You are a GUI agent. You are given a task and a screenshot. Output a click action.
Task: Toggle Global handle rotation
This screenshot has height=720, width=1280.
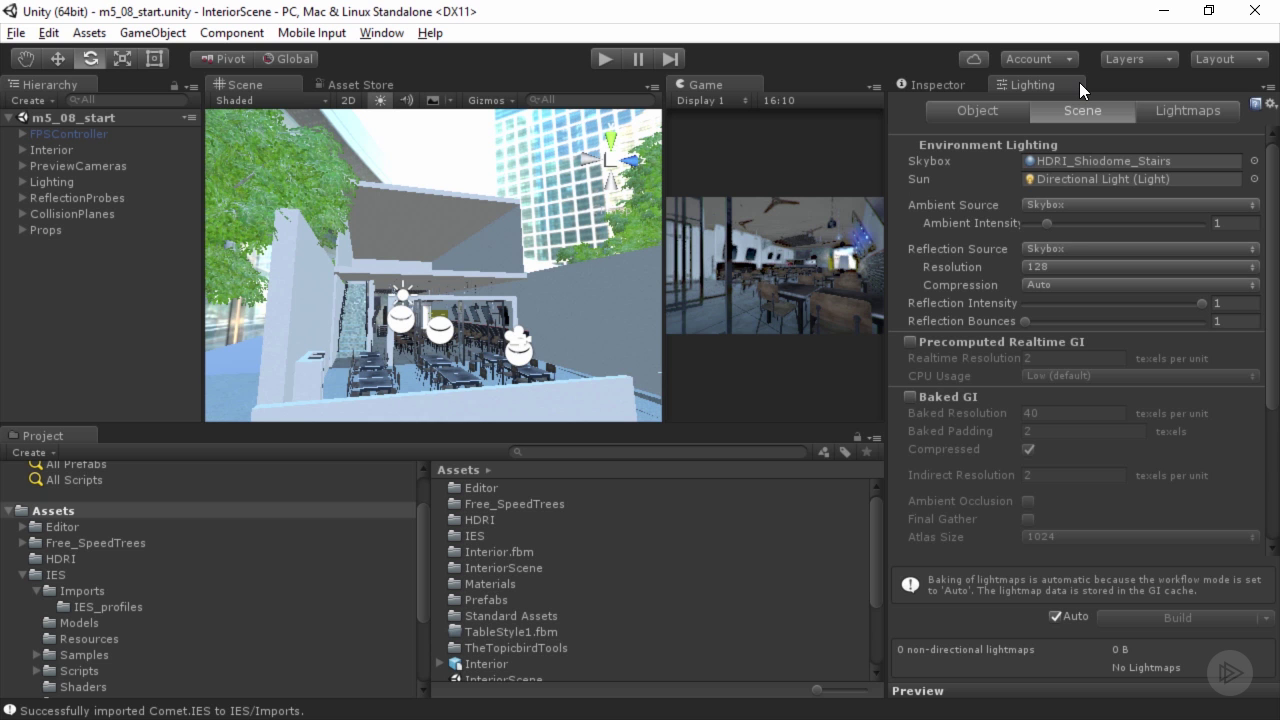coord(287,59)
